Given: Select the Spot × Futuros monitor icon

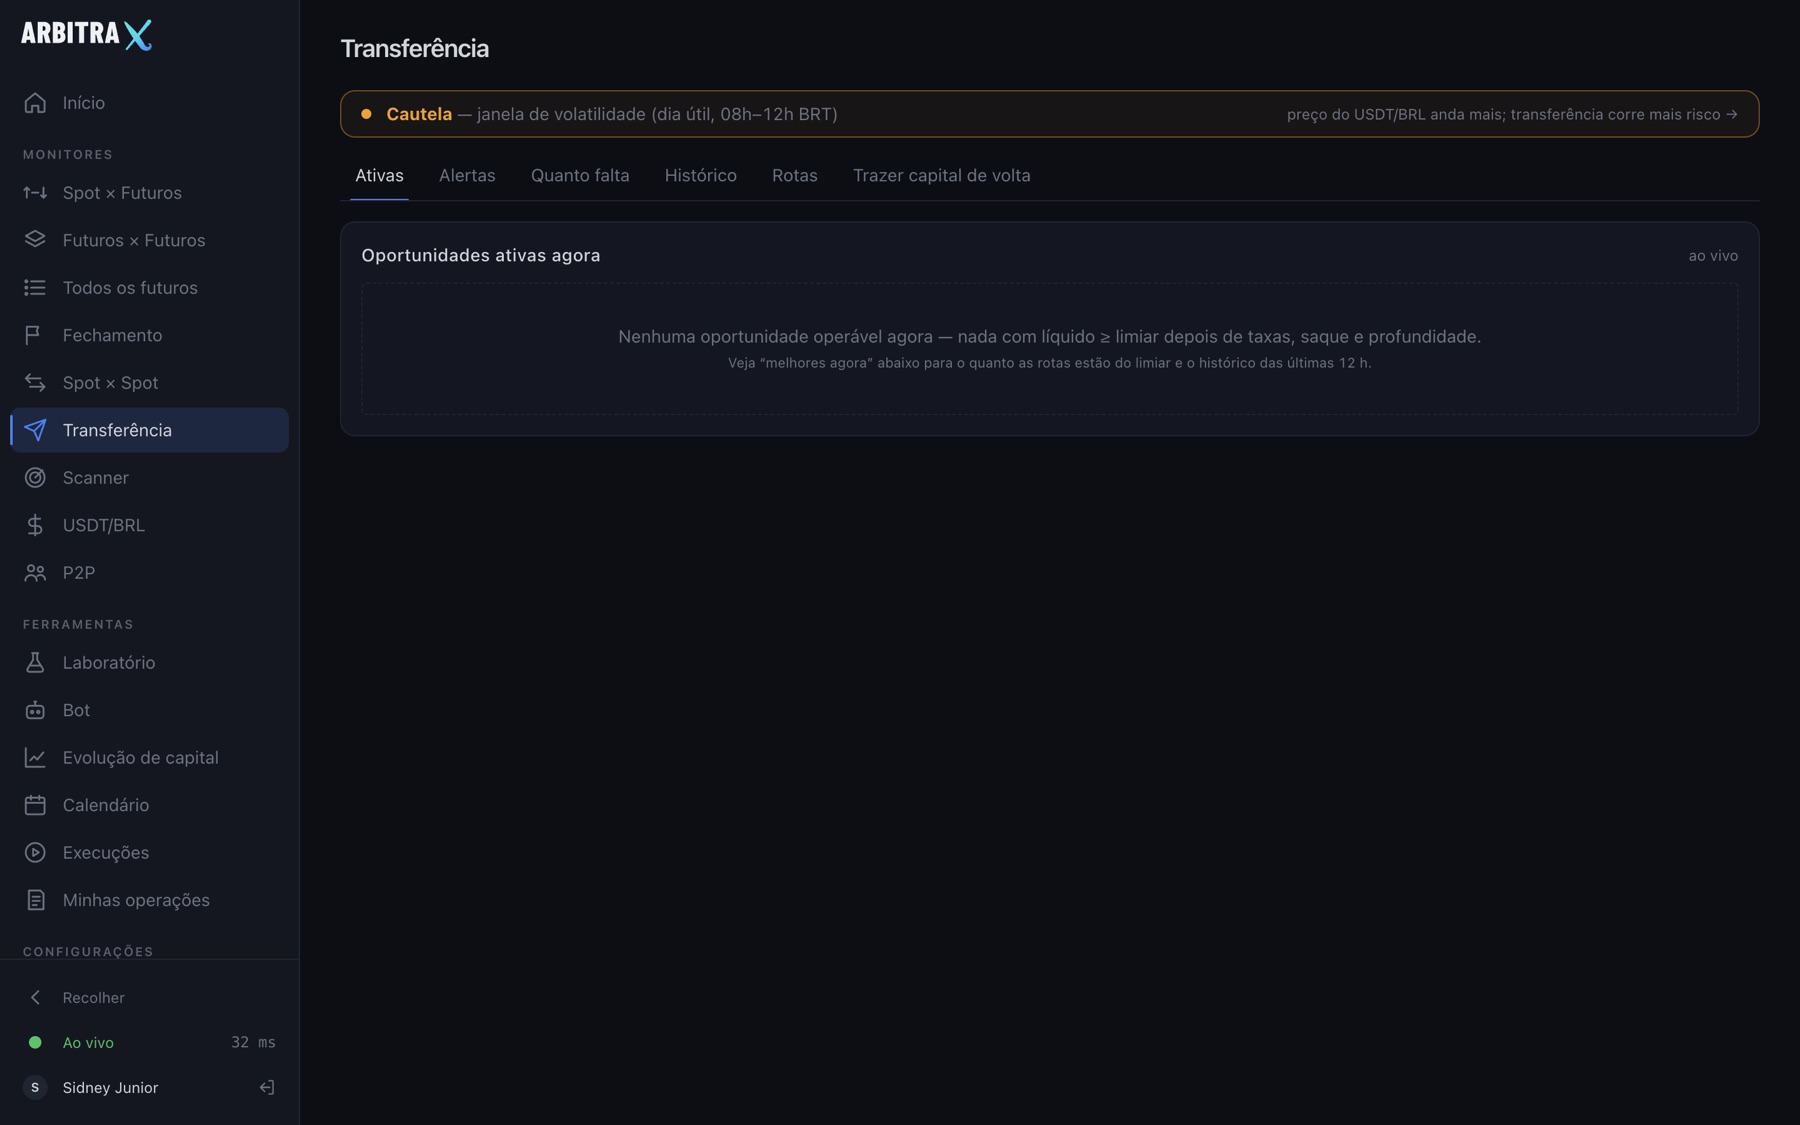Looking at the screenshot, I should [x=35, y=193].
